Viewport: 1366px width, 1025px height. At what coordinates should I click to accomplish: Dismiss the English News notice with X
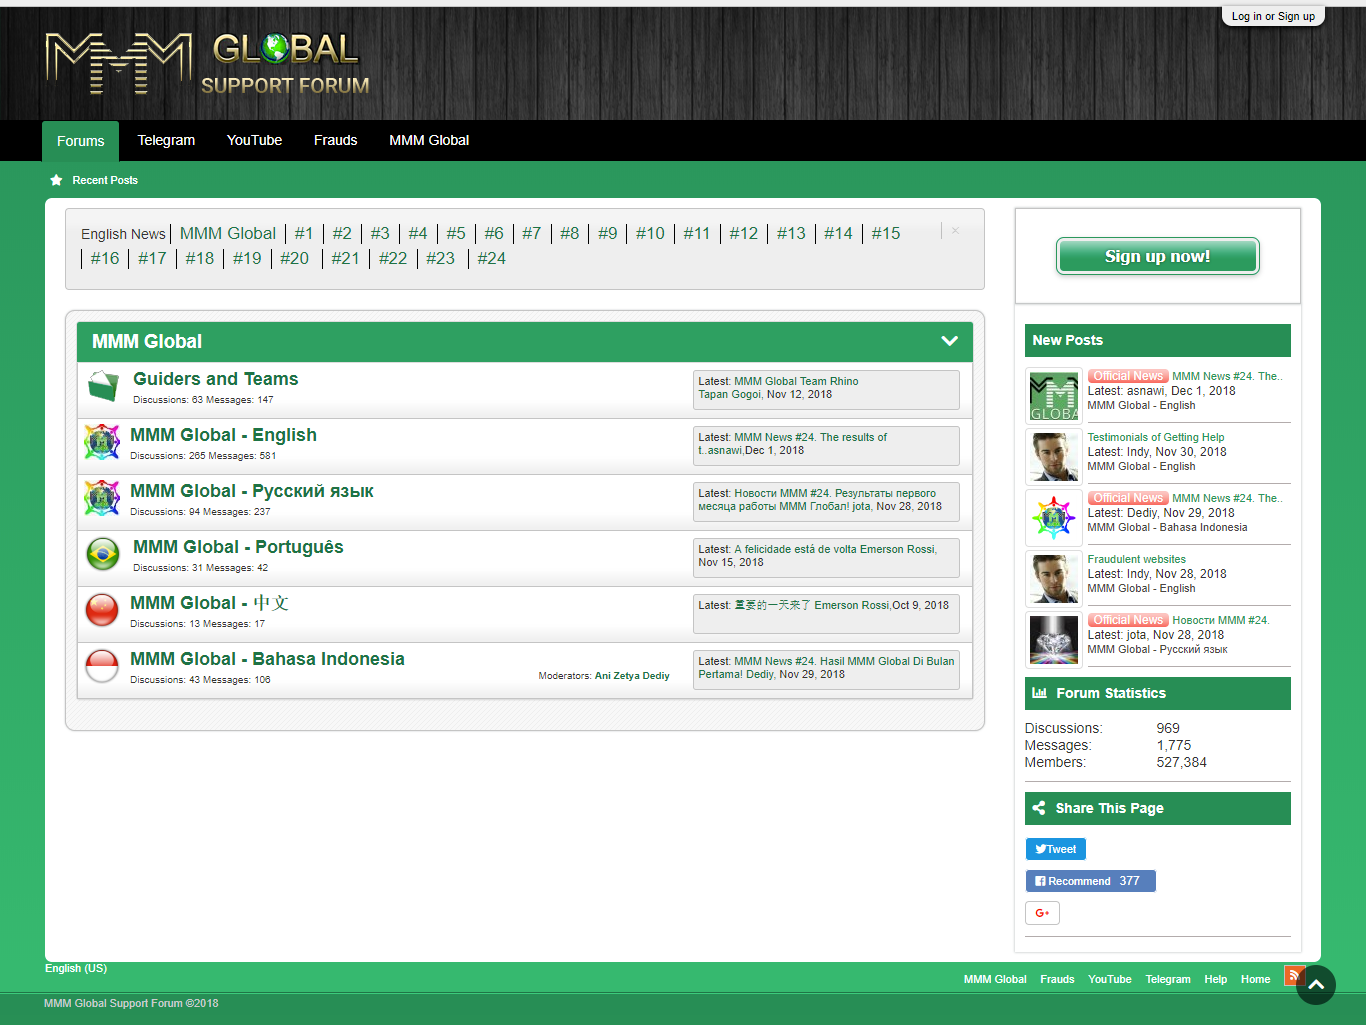(x=955, y=231)
